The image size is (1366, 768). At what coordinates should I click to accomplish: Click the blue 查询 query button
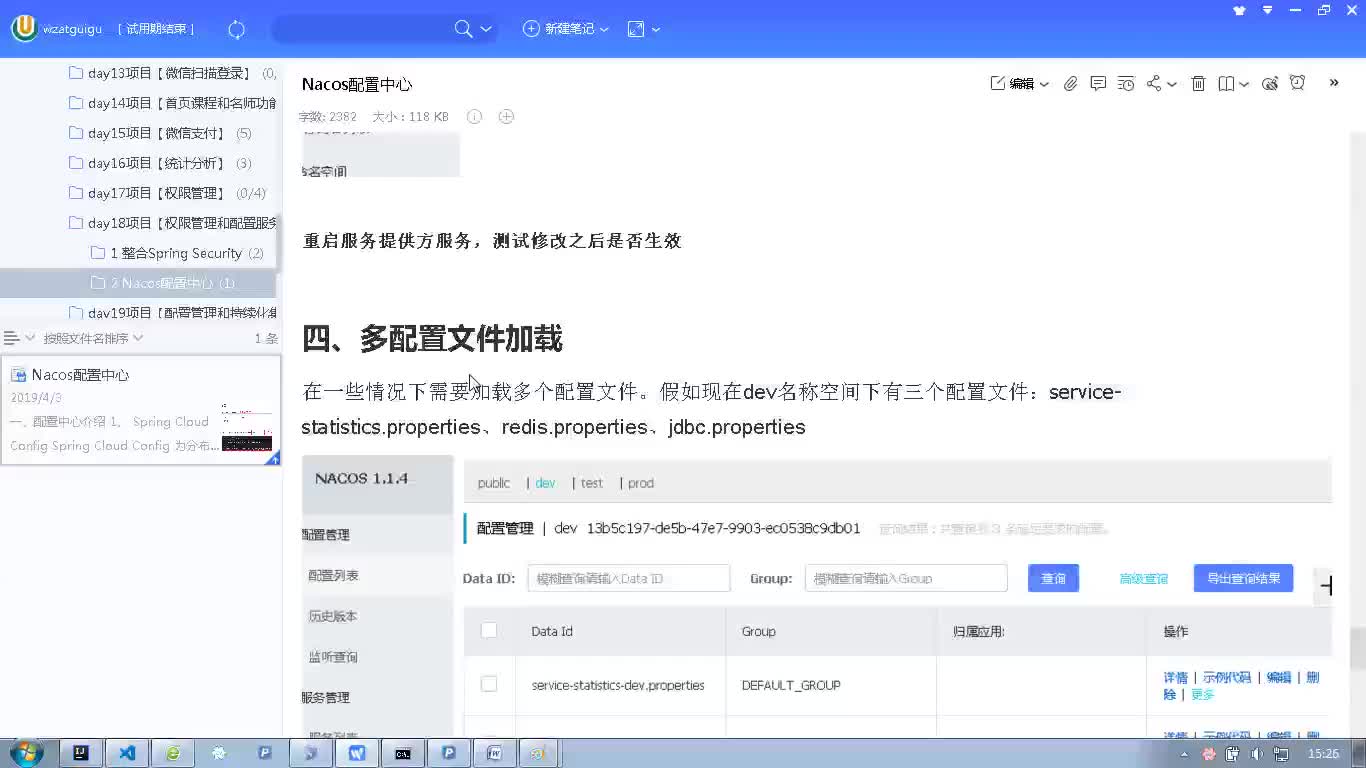pos(1053,578)
